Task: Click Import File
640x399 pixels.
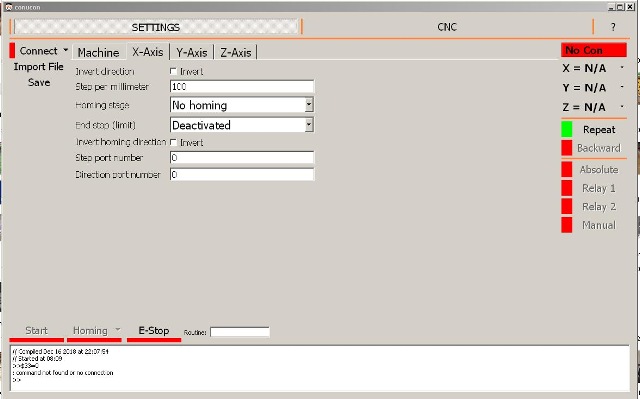Action: click(38, 66)
